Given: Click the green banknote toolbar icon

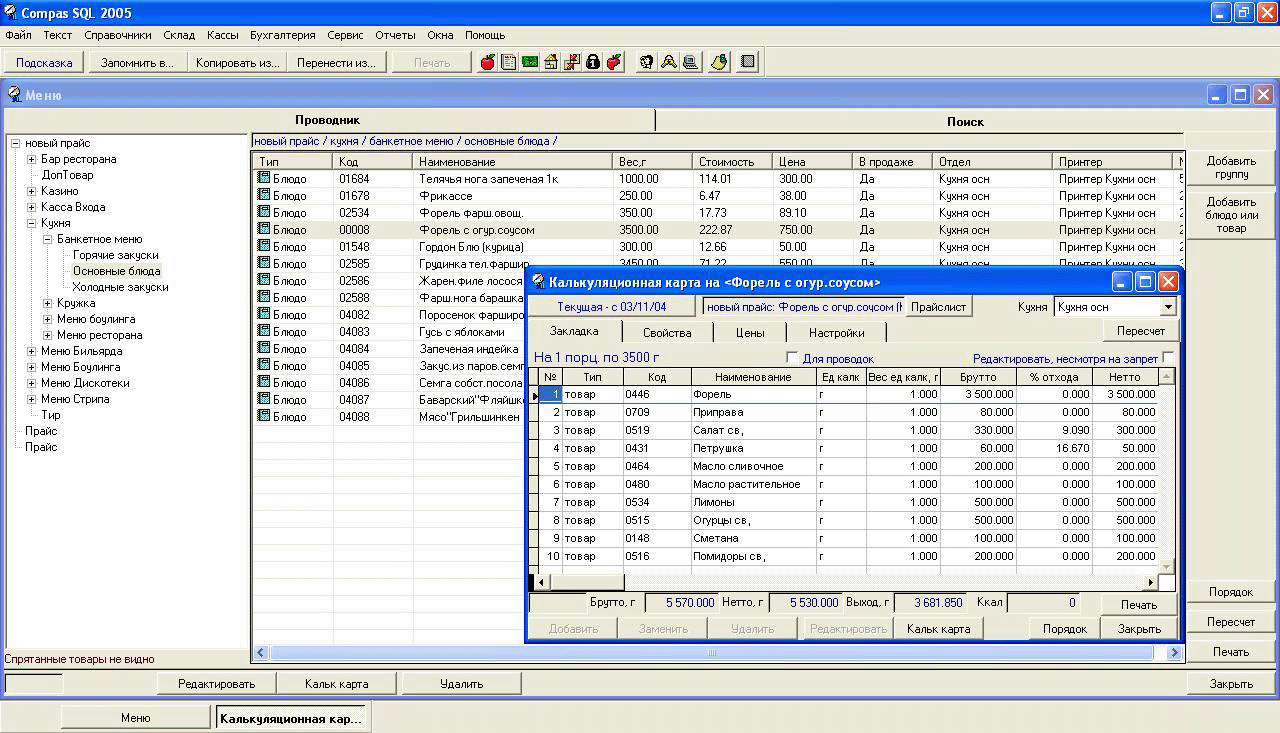Looking at the screenshot, I should point(530,62).
